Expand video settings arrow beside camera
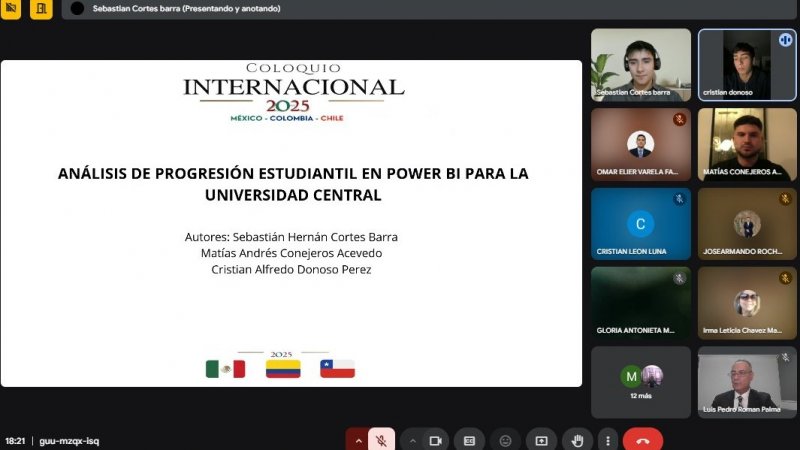 tap(413, 440)
